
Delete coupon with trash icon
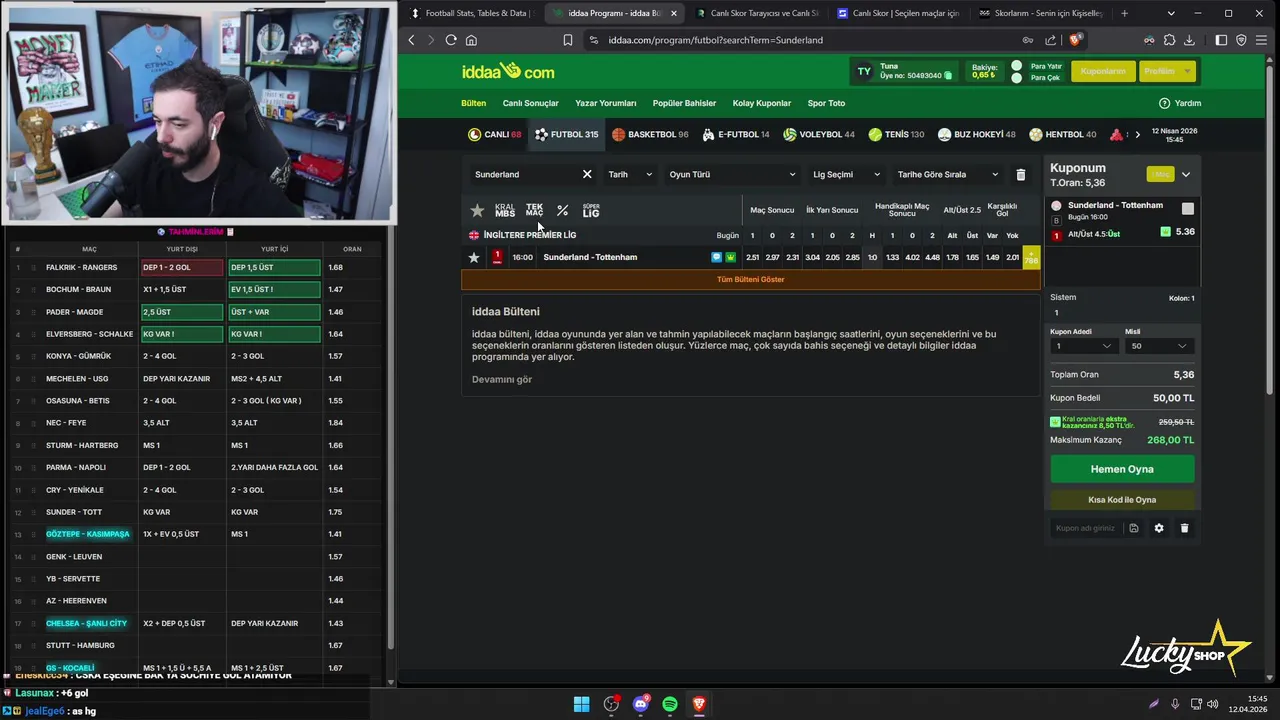point(1184,528)
